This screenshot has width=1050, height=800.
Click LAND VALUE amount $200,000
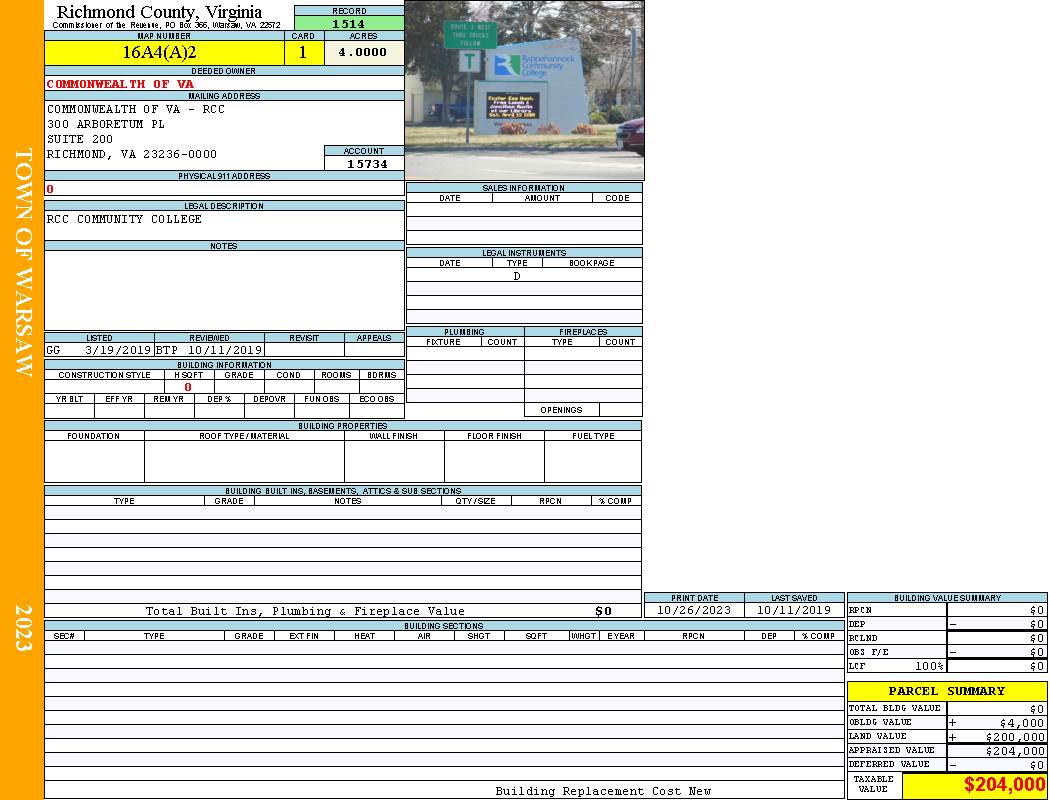tap(1015, 737)
